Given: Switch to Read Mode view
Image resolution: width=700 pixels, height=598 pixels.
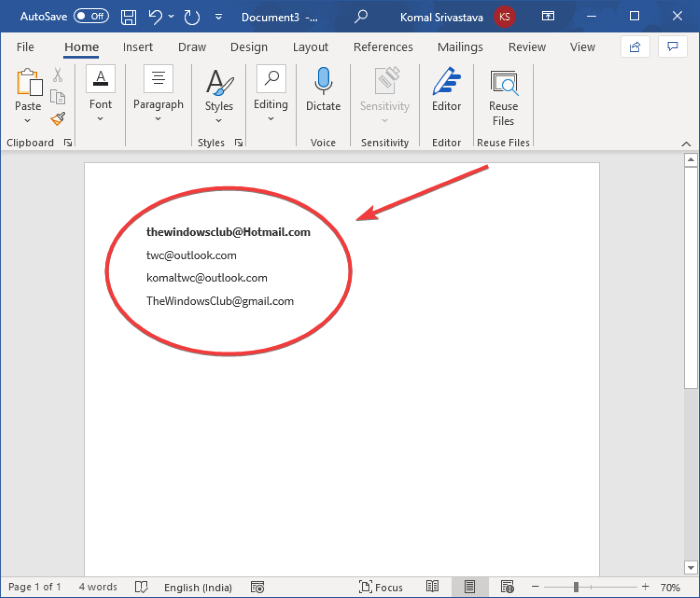Looking at the screenshot, I should coord(432,586).
